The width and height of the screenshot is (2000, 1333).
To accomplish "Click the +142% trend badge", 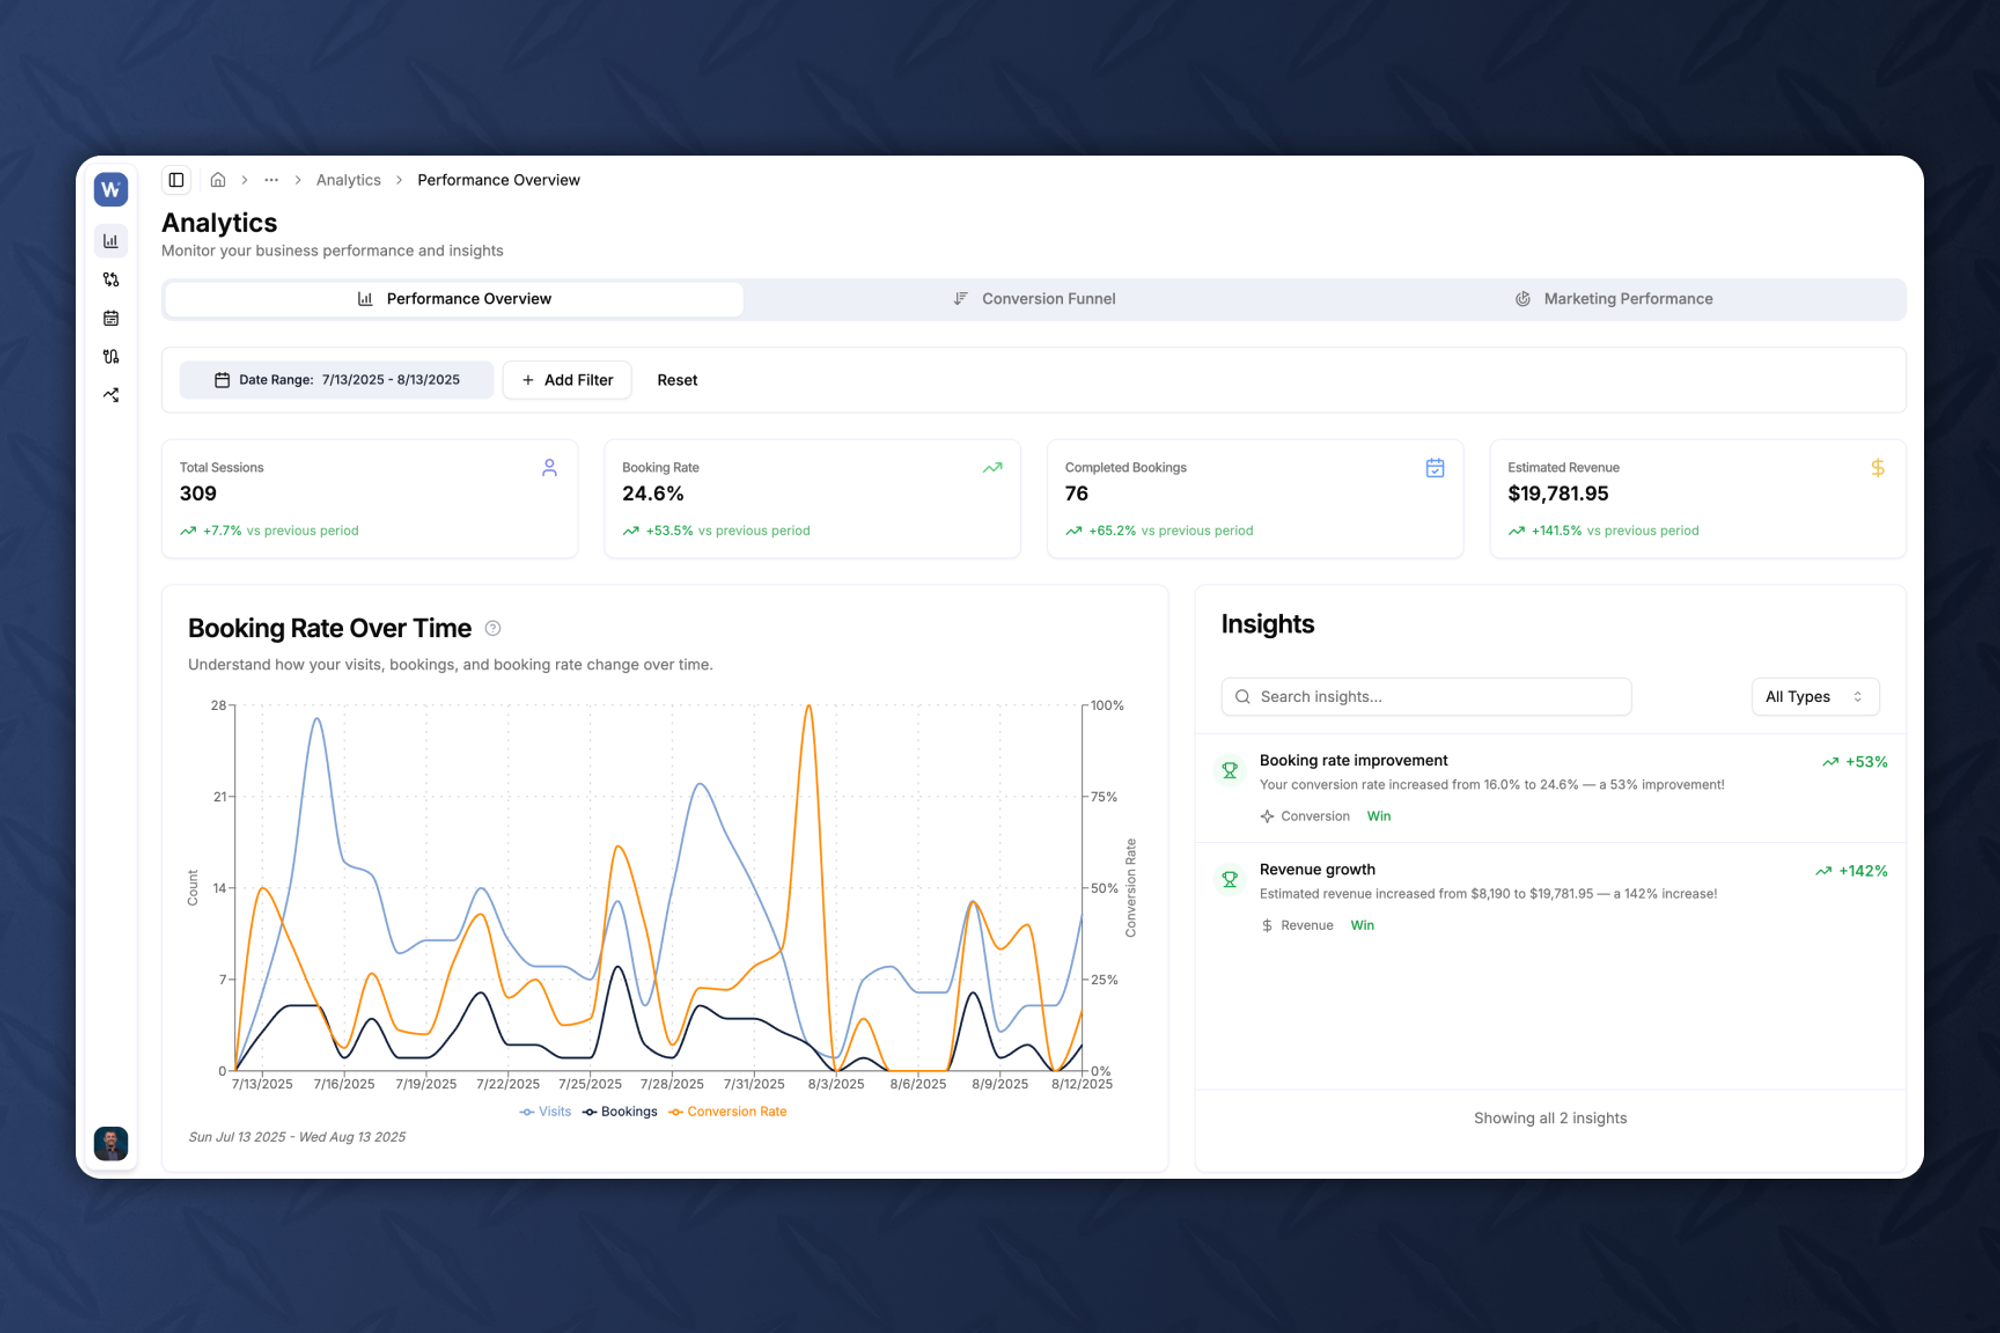I will click(1851, 871).
